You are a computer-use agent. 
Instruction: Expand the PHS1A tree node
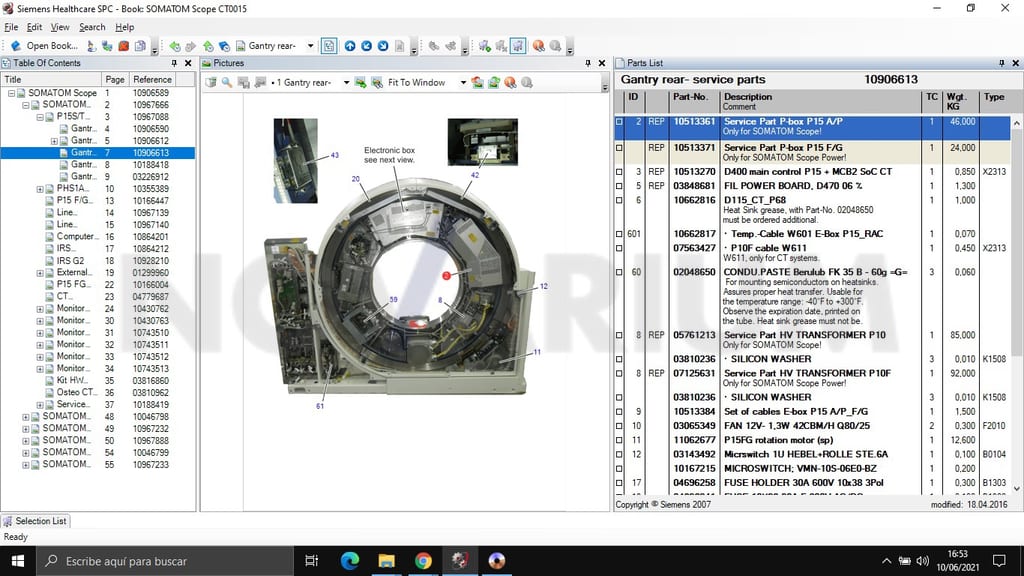(40, 189)
